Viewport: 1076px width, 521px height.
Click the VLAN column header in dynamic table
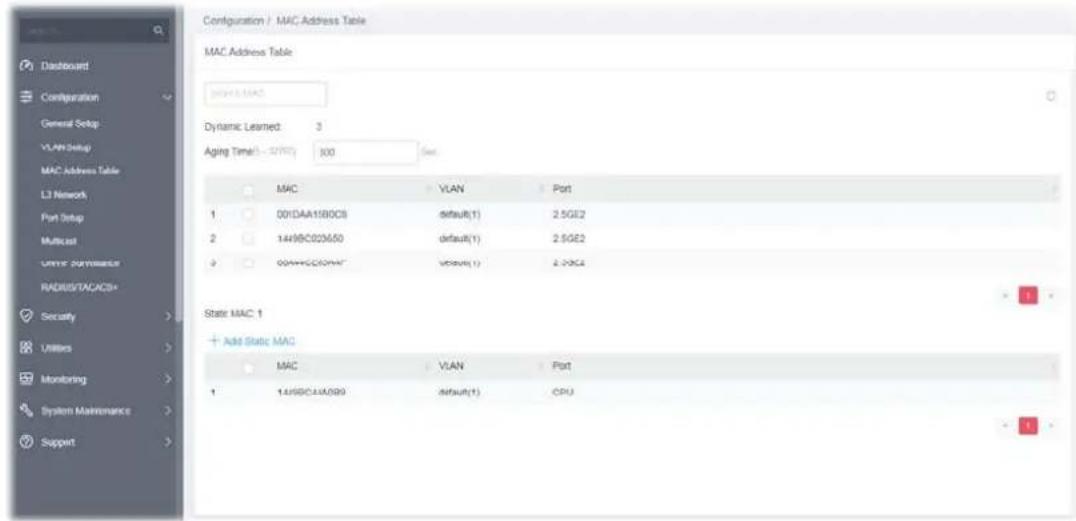click(x=451, y=188)
